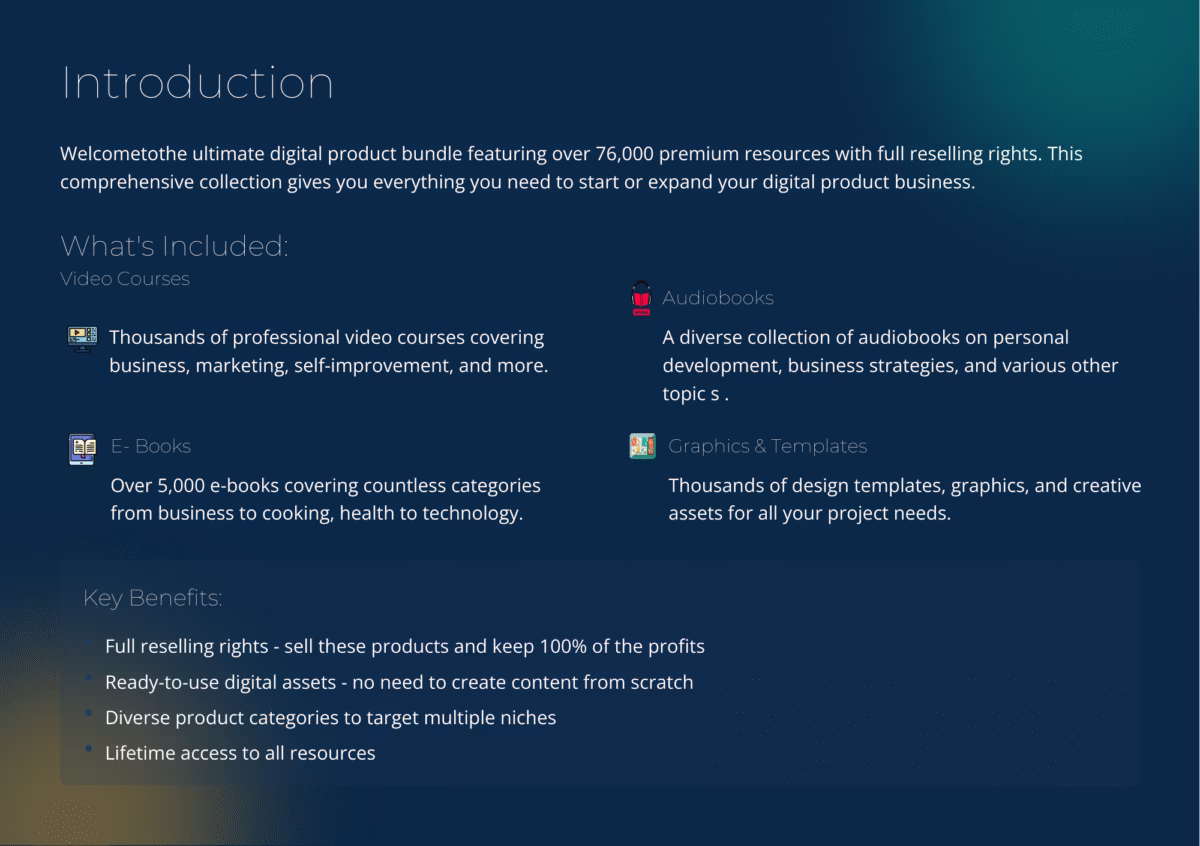This screenshot has width=1200, height=846.
Task: Click the Graphics & Templates heading
Action: click(x=767, y=446)
